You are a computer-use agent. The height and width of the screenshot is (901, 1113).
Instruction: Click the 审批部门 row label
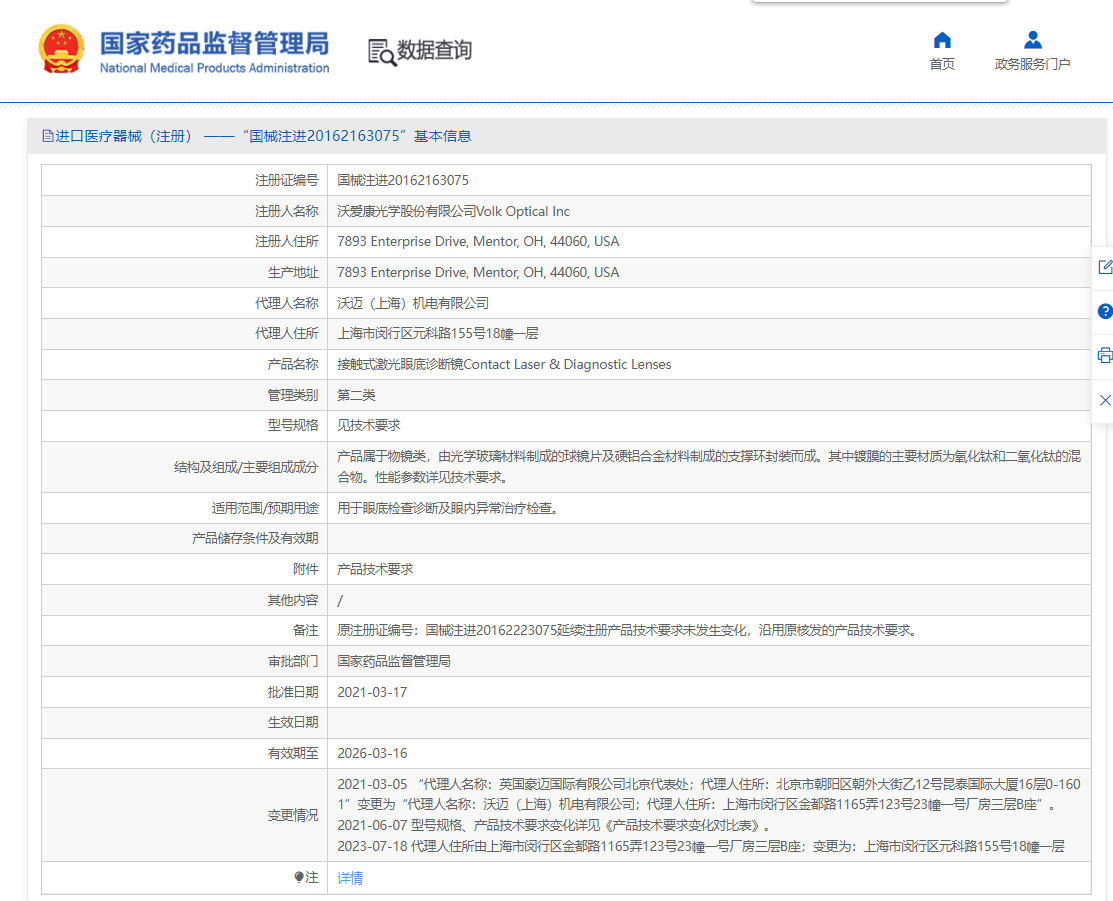coord(293,661)
